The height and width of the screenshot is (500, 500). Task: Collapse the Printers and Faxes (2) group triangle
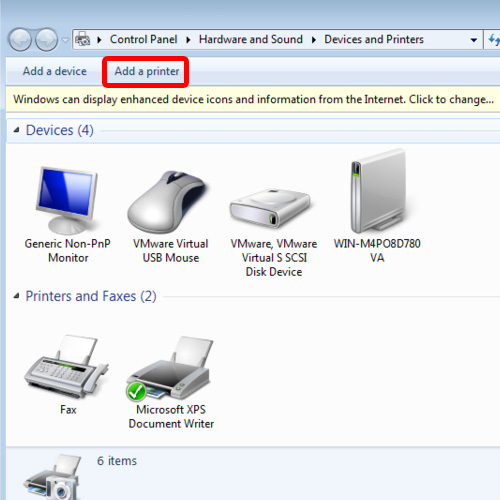[x=16, y=296]
